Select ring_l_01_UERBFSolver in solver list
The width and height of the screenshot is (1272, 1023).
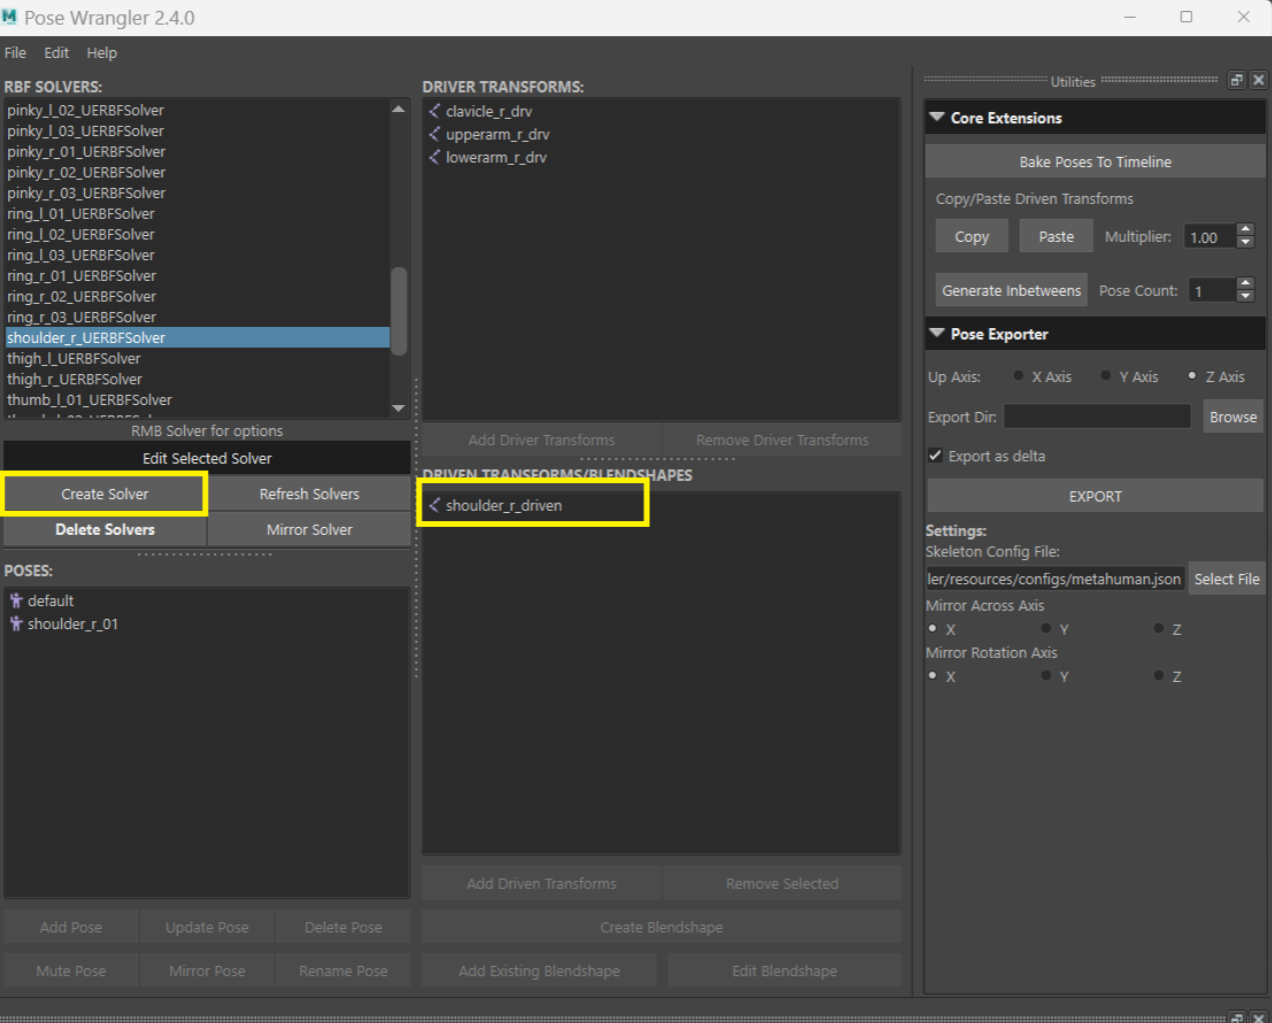197,214
